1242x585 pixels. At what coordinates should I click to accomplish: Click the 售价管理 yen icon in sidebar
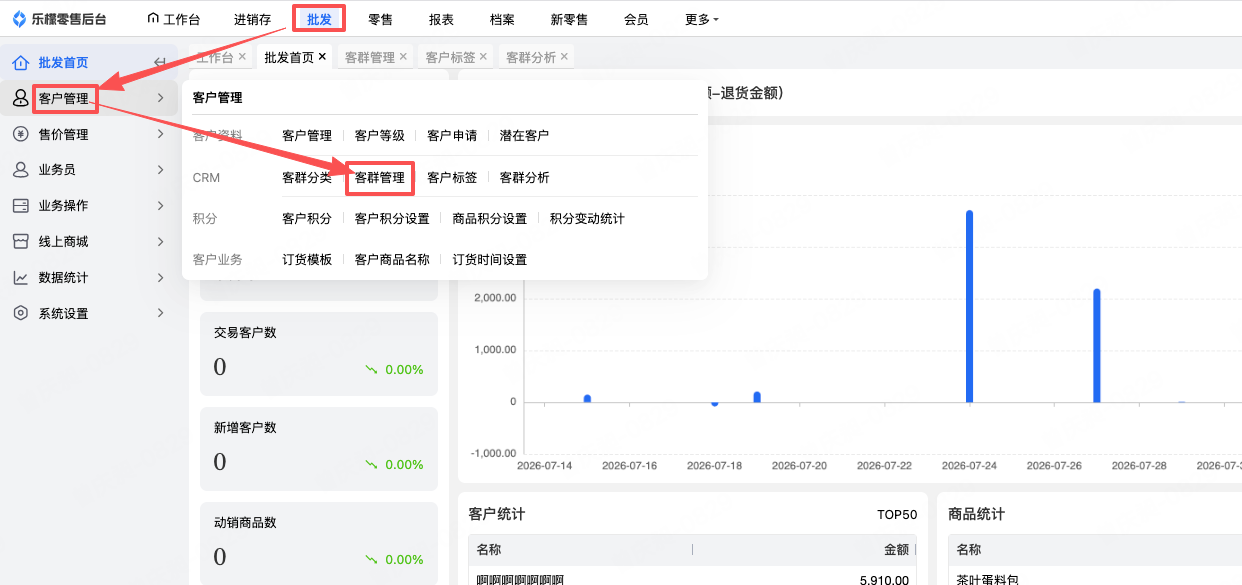20,134
